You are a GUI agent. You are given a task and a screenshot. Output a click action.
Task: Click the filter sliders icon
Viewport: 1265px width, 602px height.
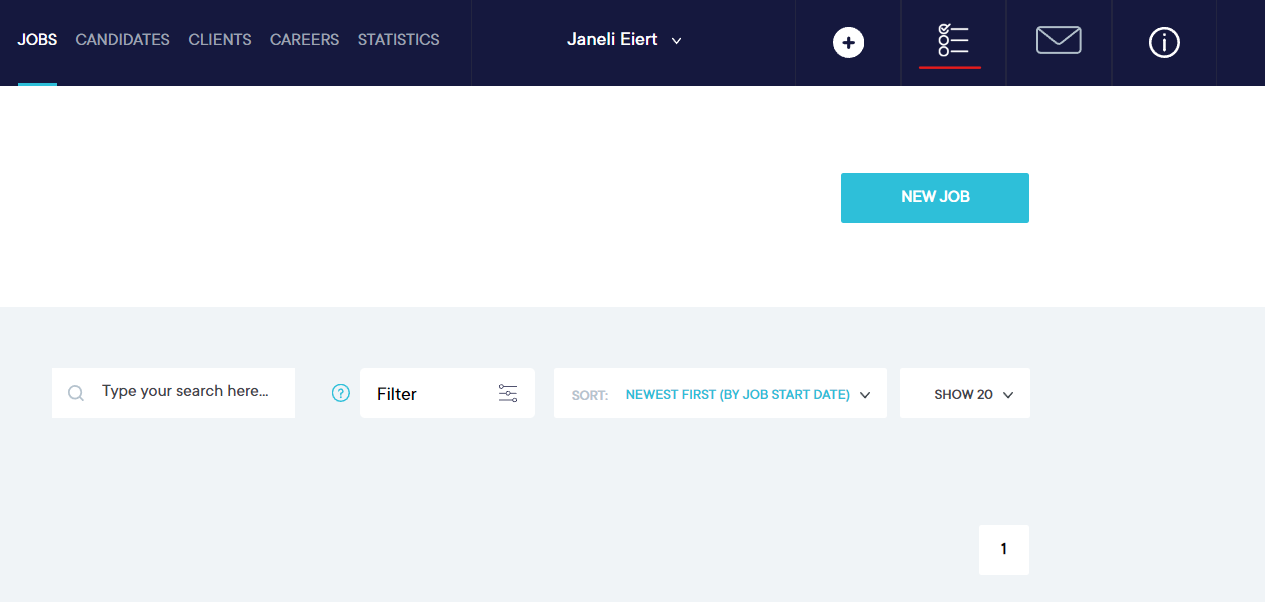(x=508, y=394)
